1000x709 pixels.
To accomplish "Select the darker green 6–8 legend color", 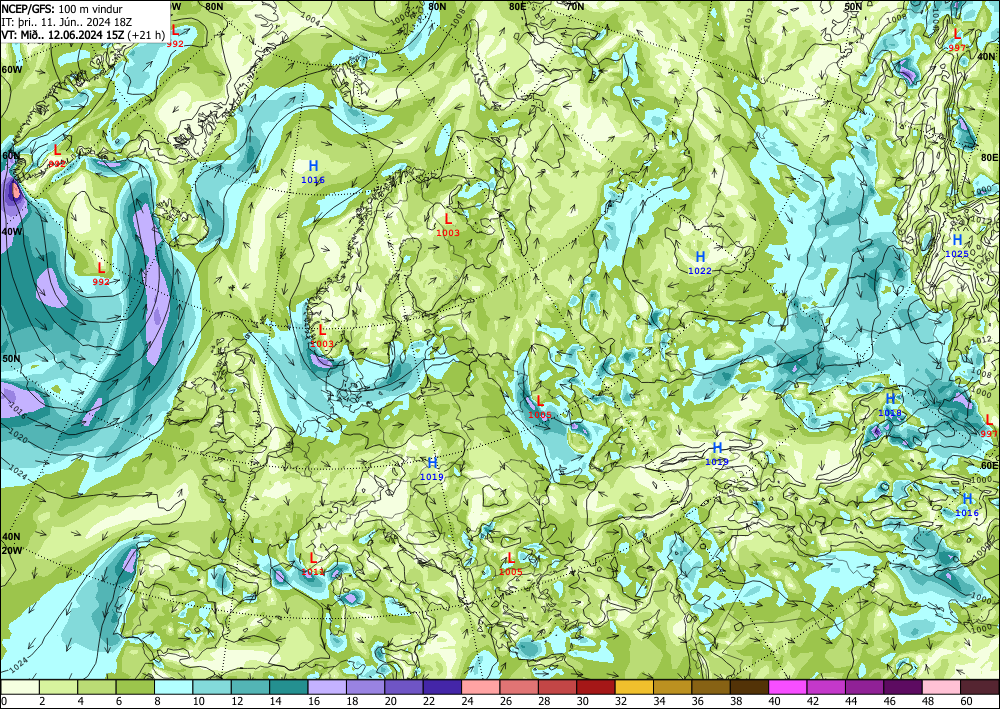I will (135, 687).
